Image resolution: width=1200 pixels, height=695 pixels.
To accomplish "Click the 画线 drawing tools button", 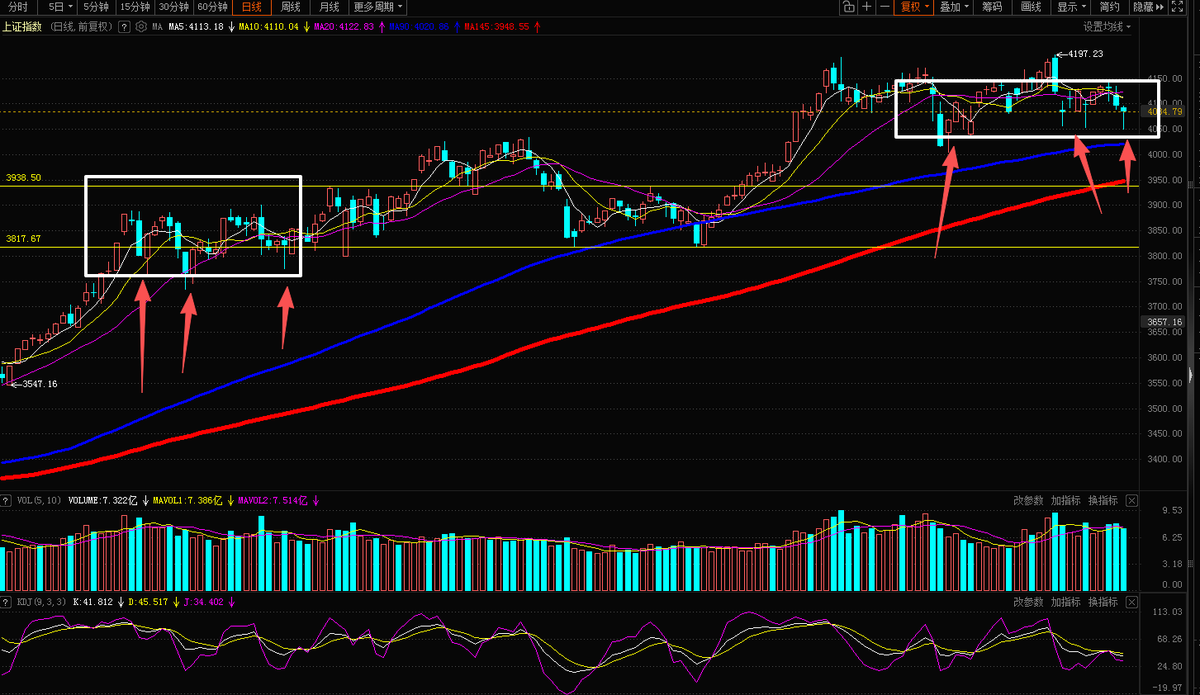I will coord(1031,7).
